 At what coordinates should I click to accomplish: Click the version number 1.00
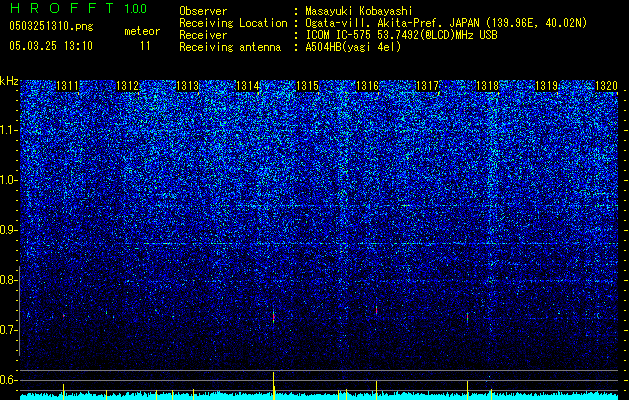(135, 8)
